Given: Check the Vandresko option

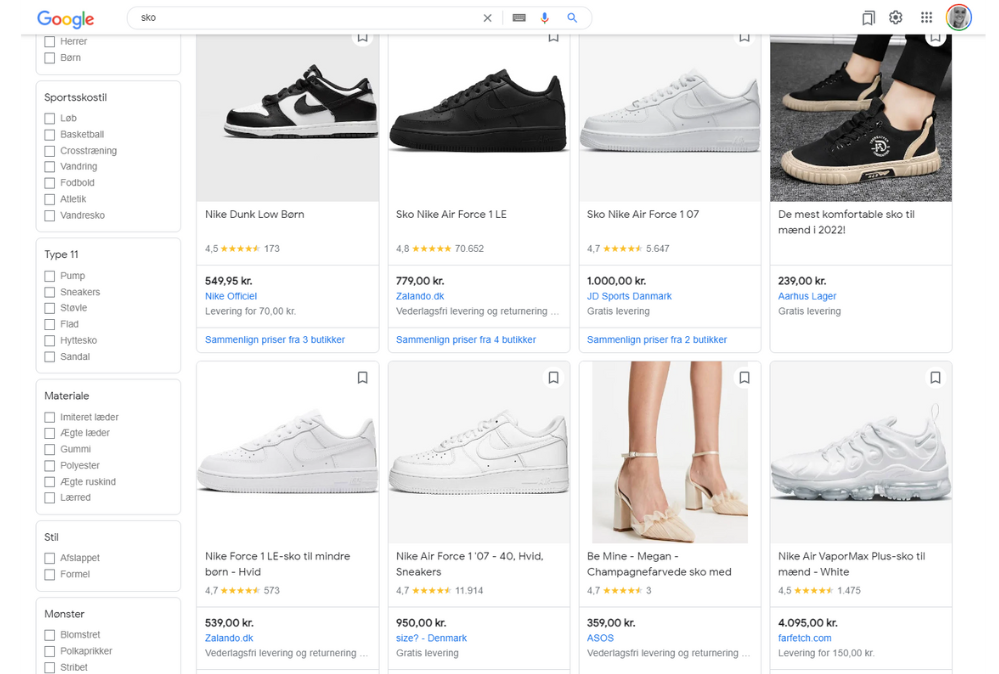Looking at the screenshot, I should click(x=50, y=216).
